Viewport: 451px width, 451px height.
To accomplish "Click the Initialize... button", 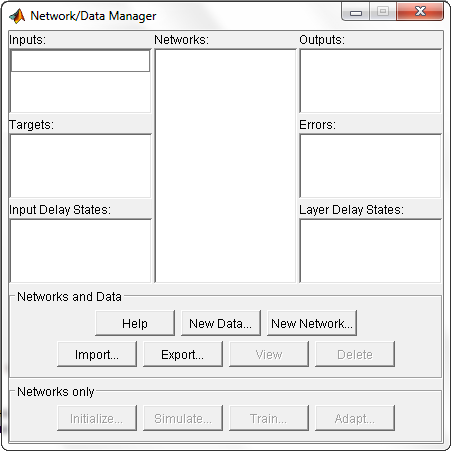I will [97, 418].
